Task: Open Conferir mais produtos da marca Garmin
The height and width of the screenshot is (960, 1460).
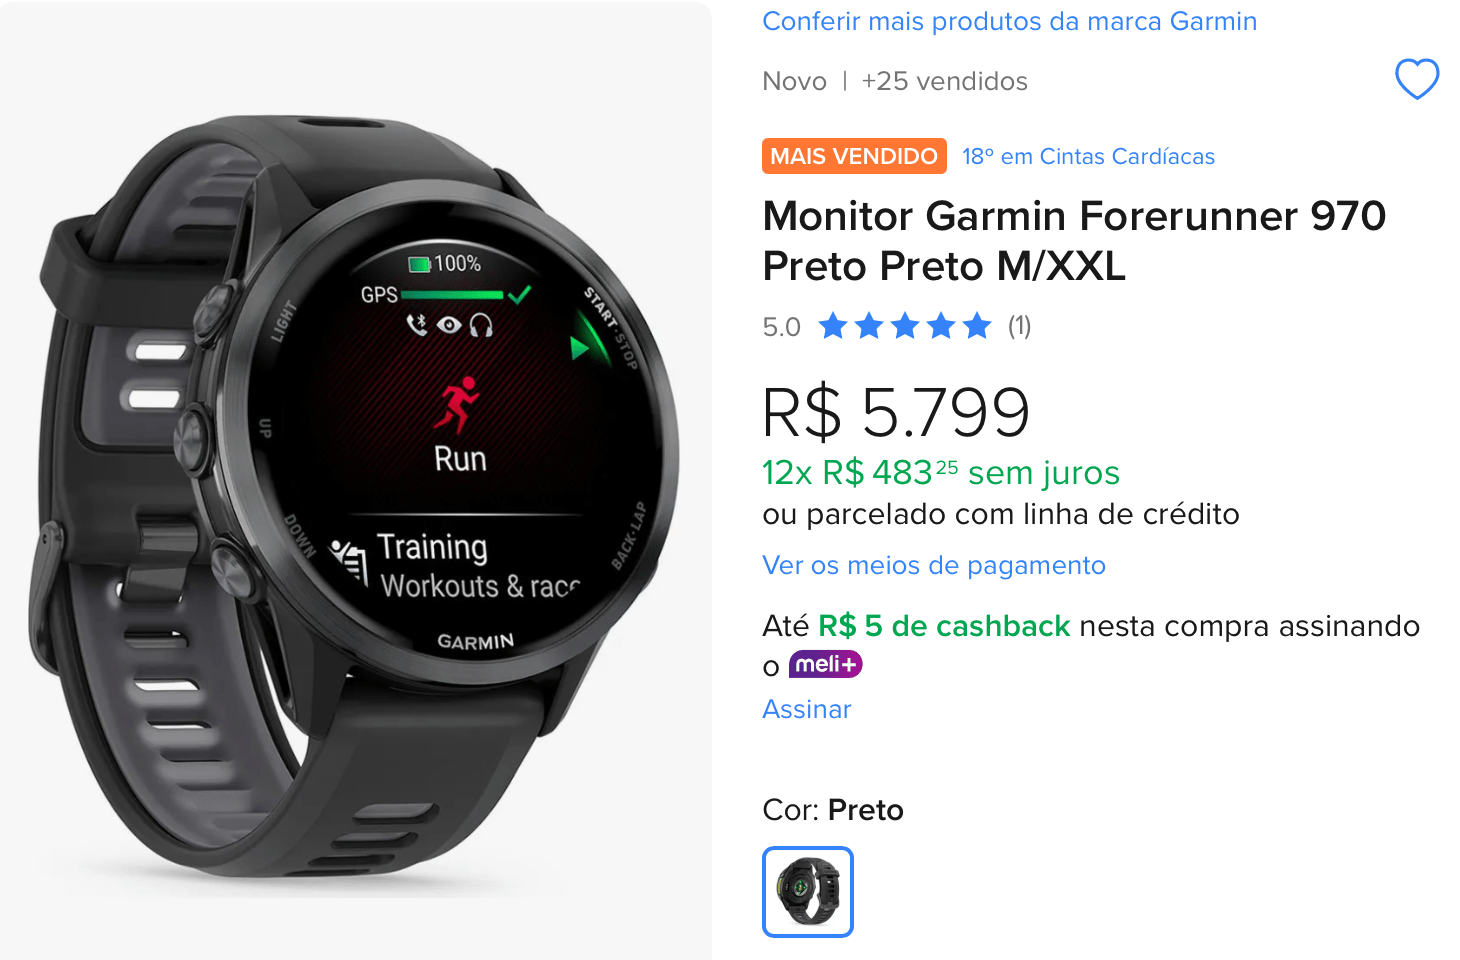Action: pos(1009,21)
